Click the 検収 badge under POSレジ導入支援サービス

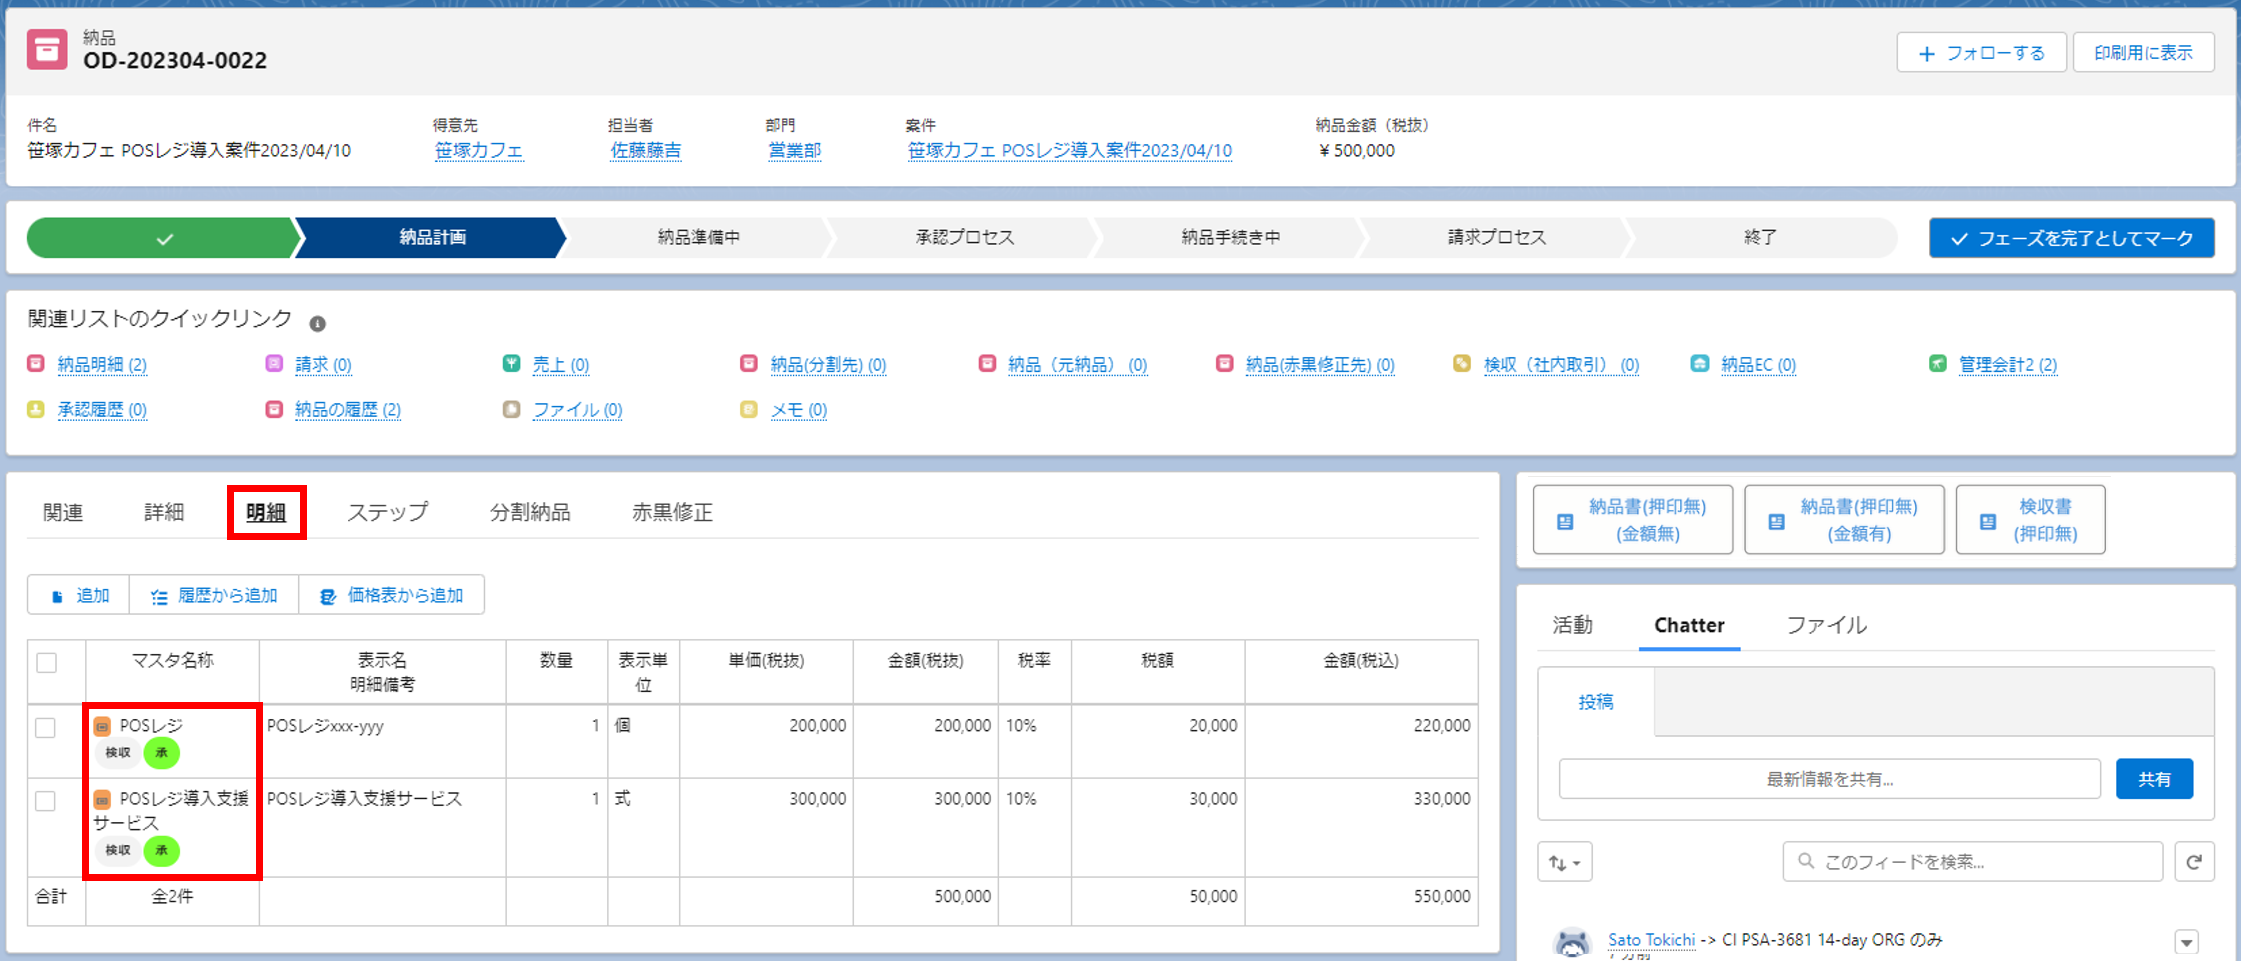tap(118, 850)
